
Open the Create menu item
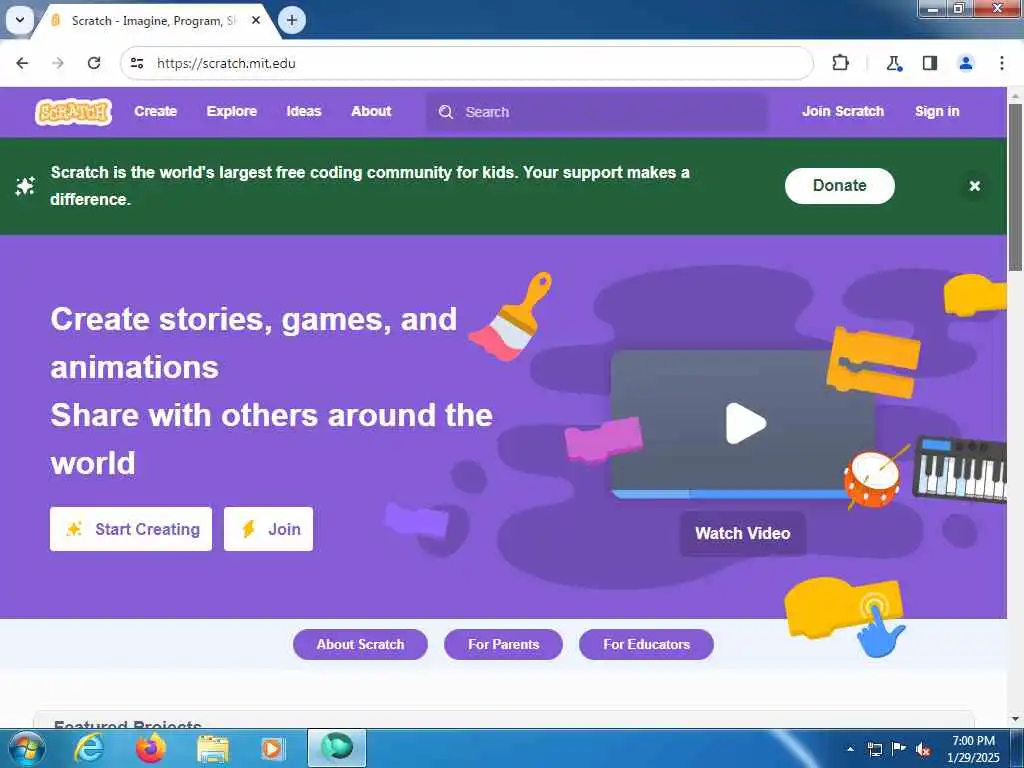coord(155,112)
